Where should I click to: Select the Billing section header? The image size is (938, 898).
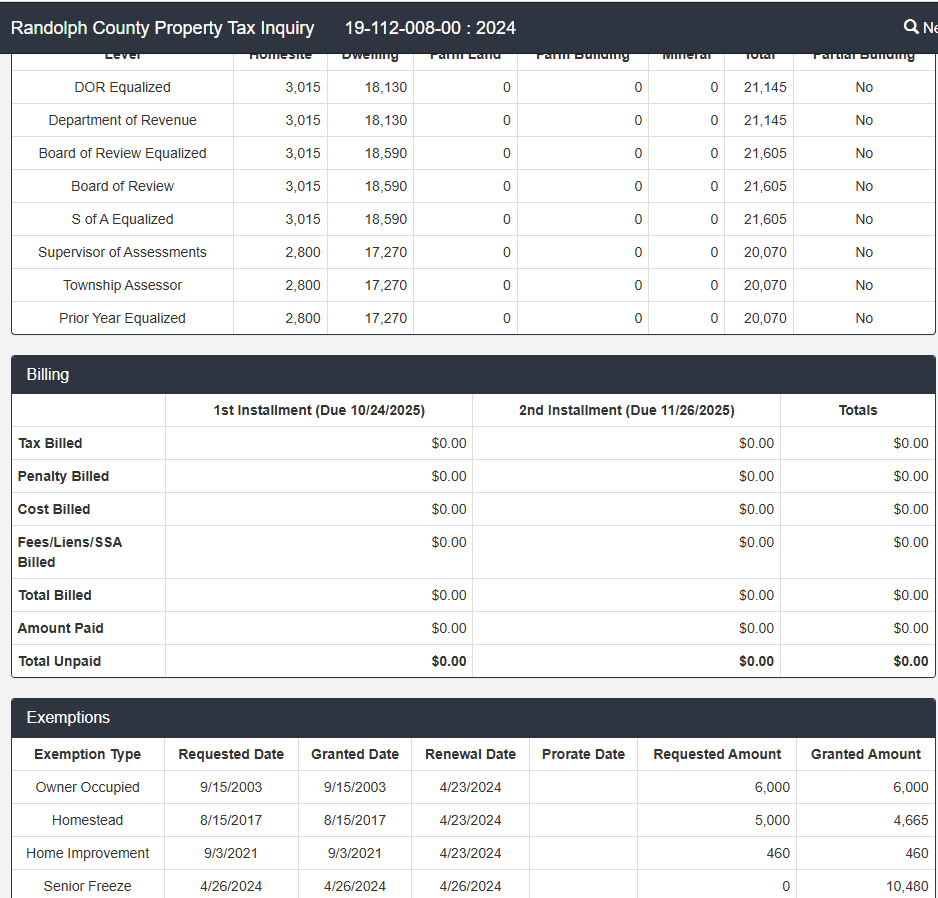tap(48, 375)
